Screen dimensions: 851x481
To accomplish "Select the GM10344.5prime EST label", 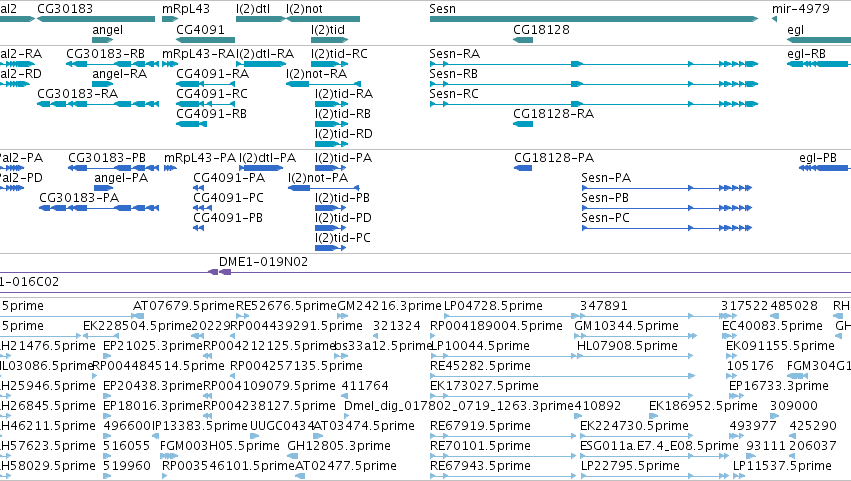I will (626, 326).
